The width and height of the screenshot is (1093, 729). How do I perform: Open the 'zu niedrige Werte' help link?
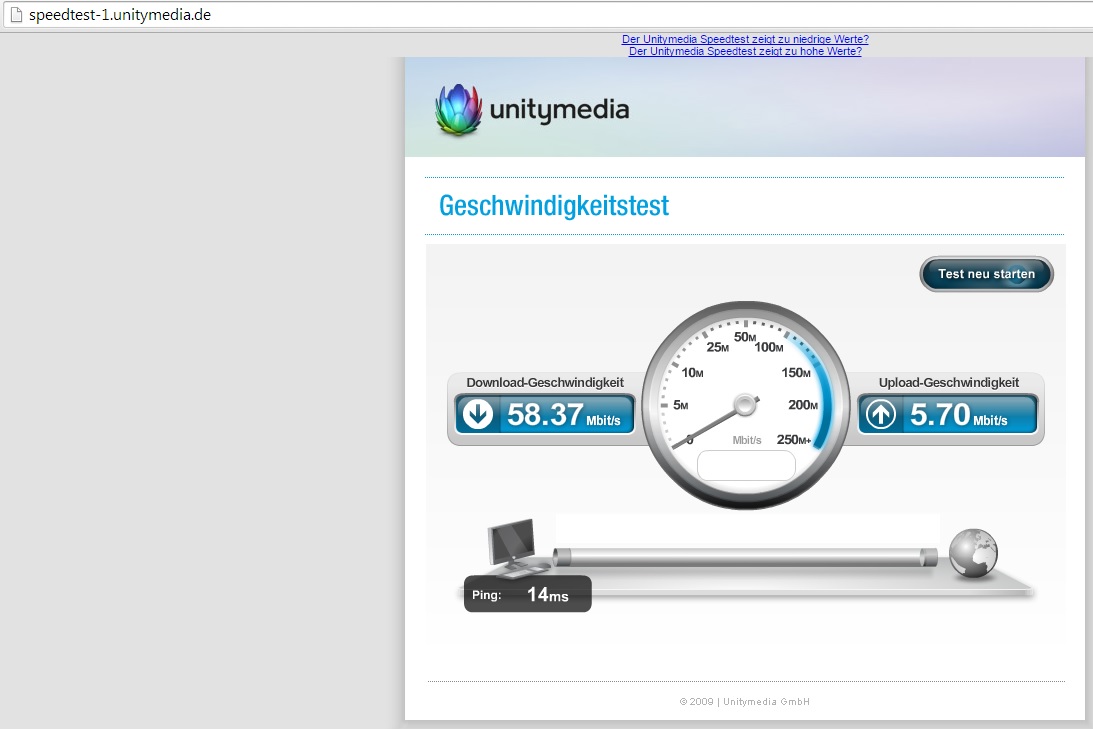pyautogui.click(x=745, y=39)
